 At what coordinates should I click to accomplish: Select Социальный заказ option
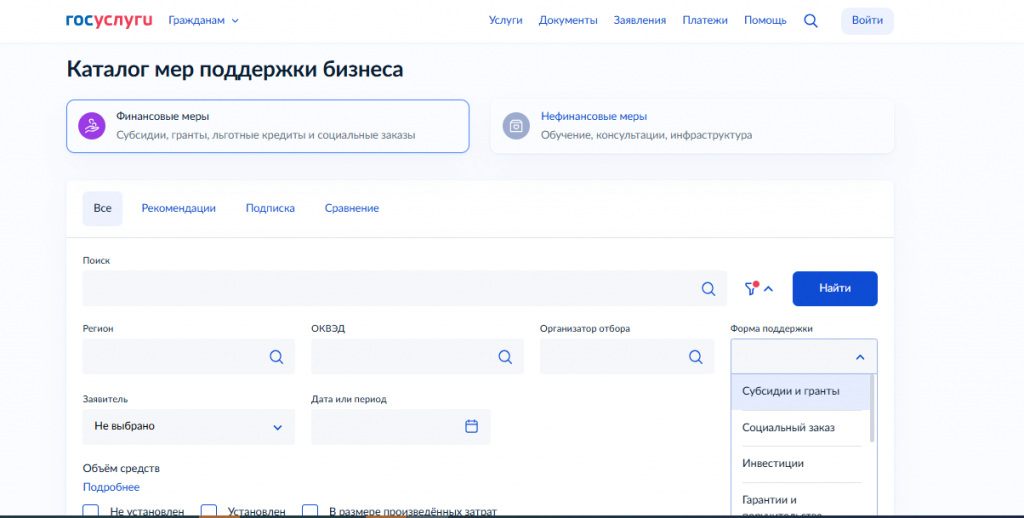(801, 428)
